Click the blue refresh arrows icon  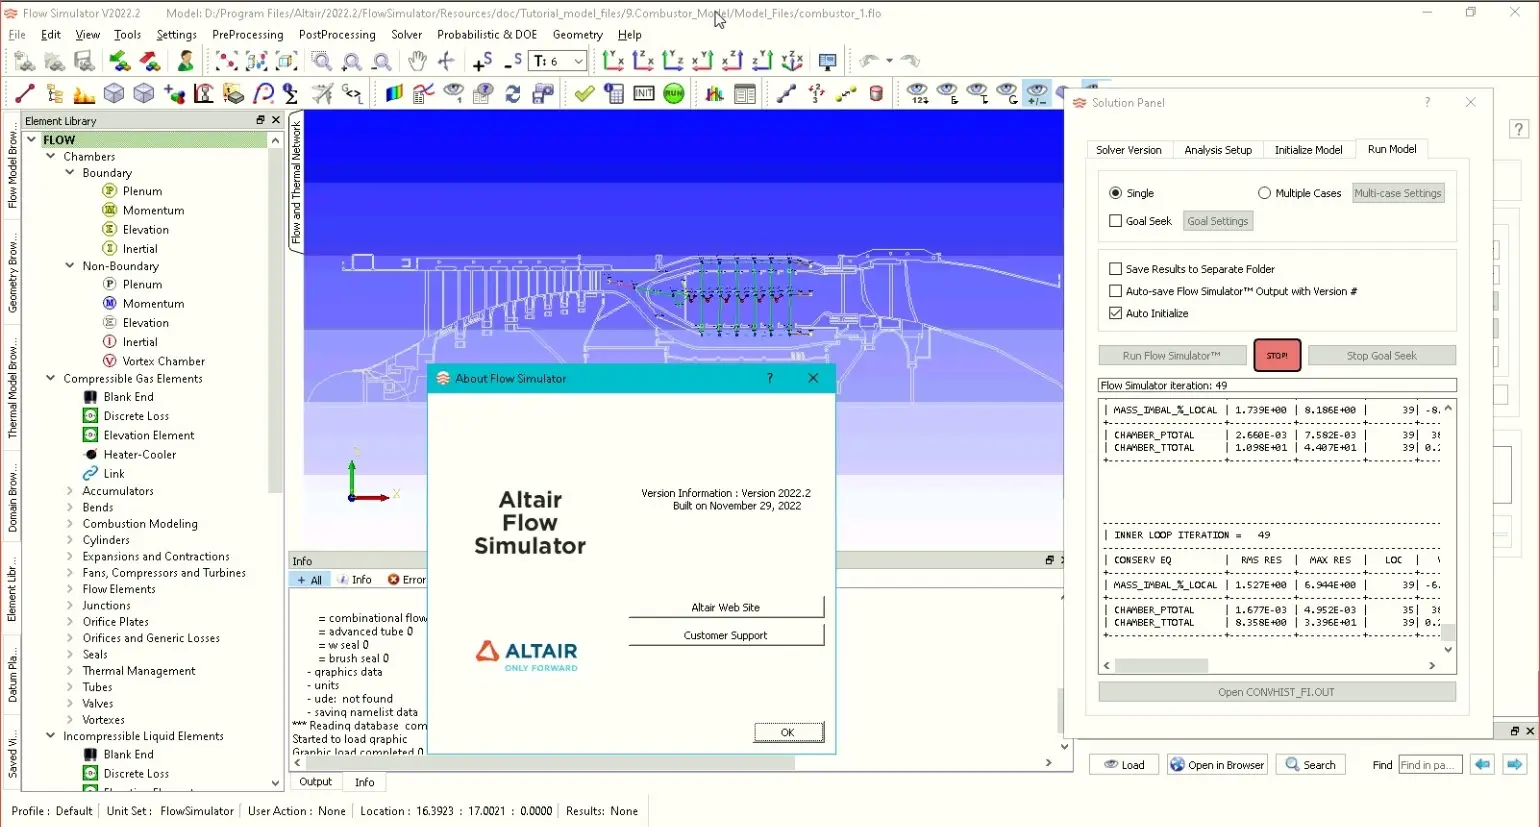click(x=513, y=94)
